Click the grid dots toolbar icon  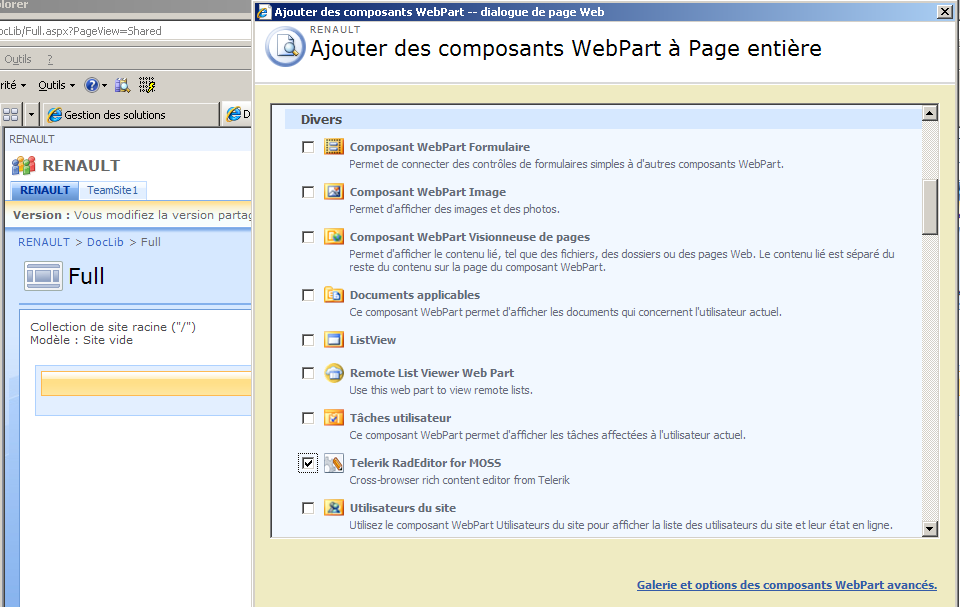tap(147, 85)
